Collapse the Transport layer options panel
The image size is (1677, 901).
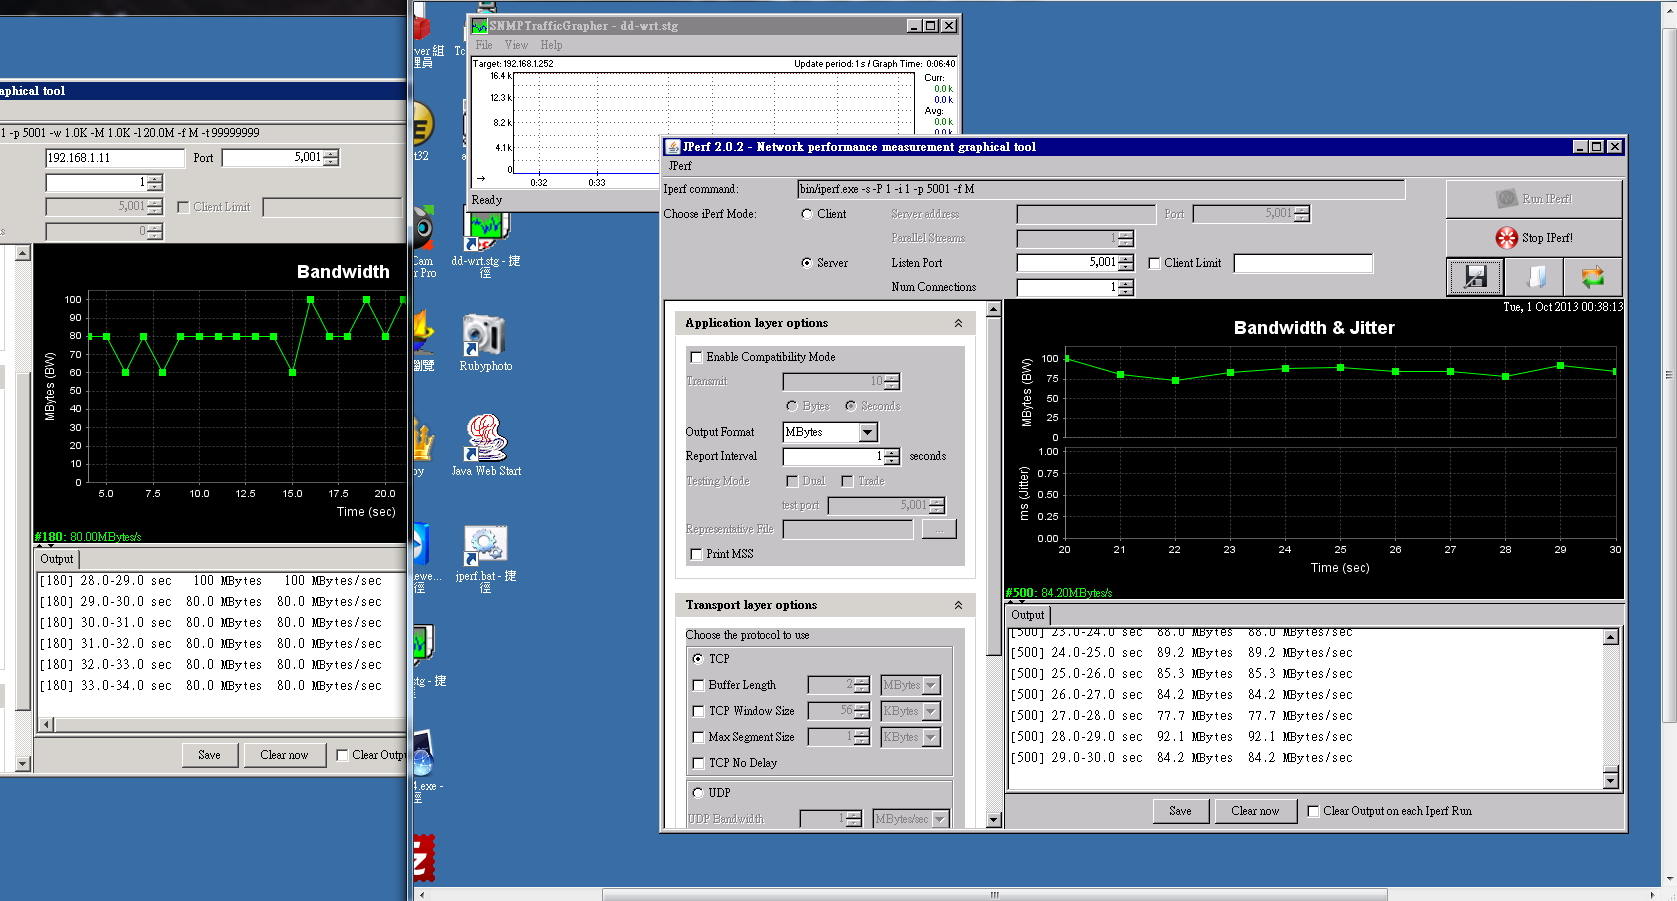click(958, 605)
